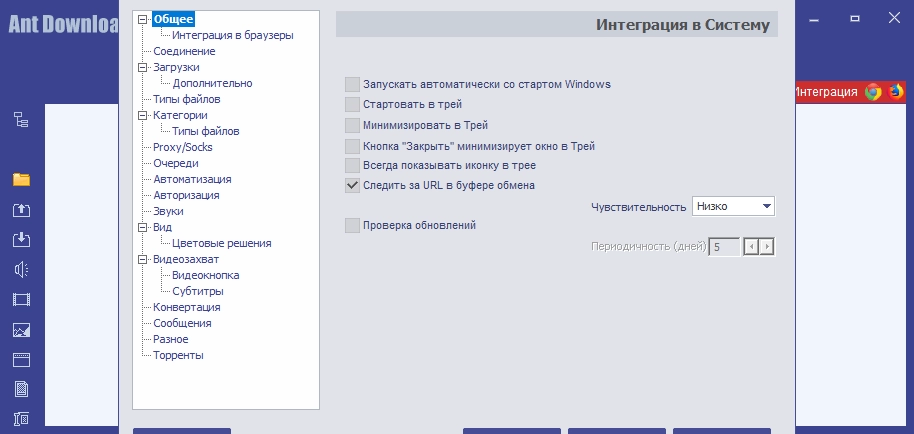This screenshot has height=434, width=914.
Task: Open the Чувствительность dropdown
Action: point(733,206)
